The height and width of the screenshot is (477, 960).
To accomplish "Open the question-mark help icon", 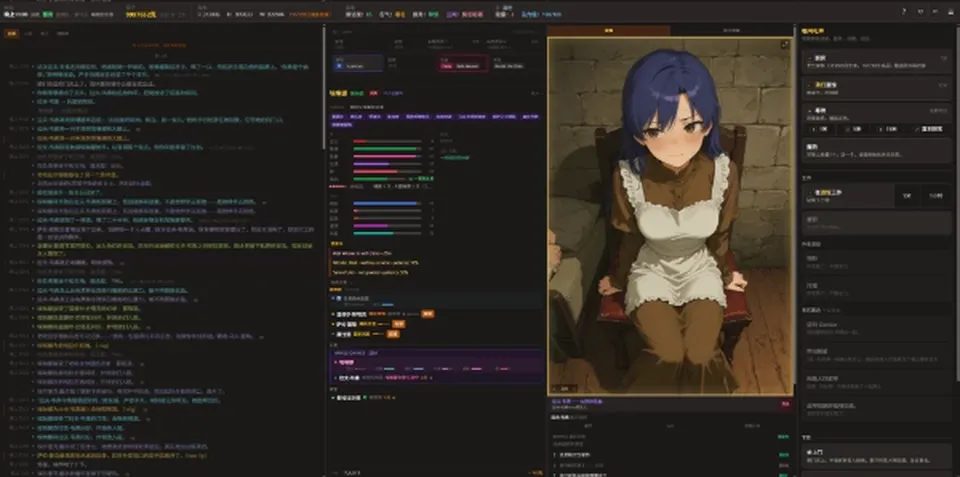I will coord(904,11).
